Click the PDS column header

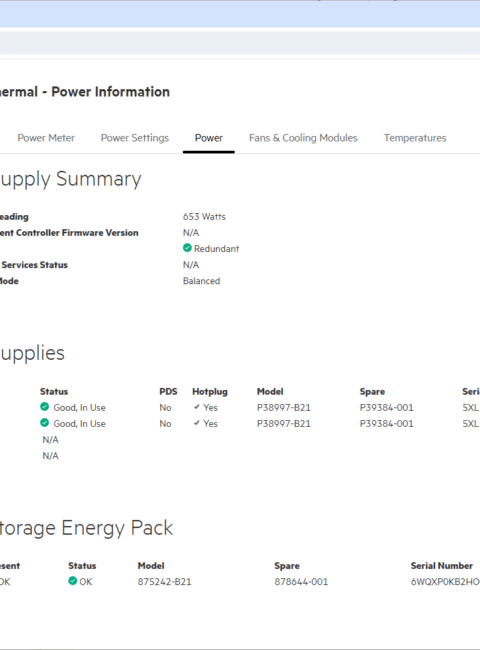pyautogui.click(x=168, y=392)
